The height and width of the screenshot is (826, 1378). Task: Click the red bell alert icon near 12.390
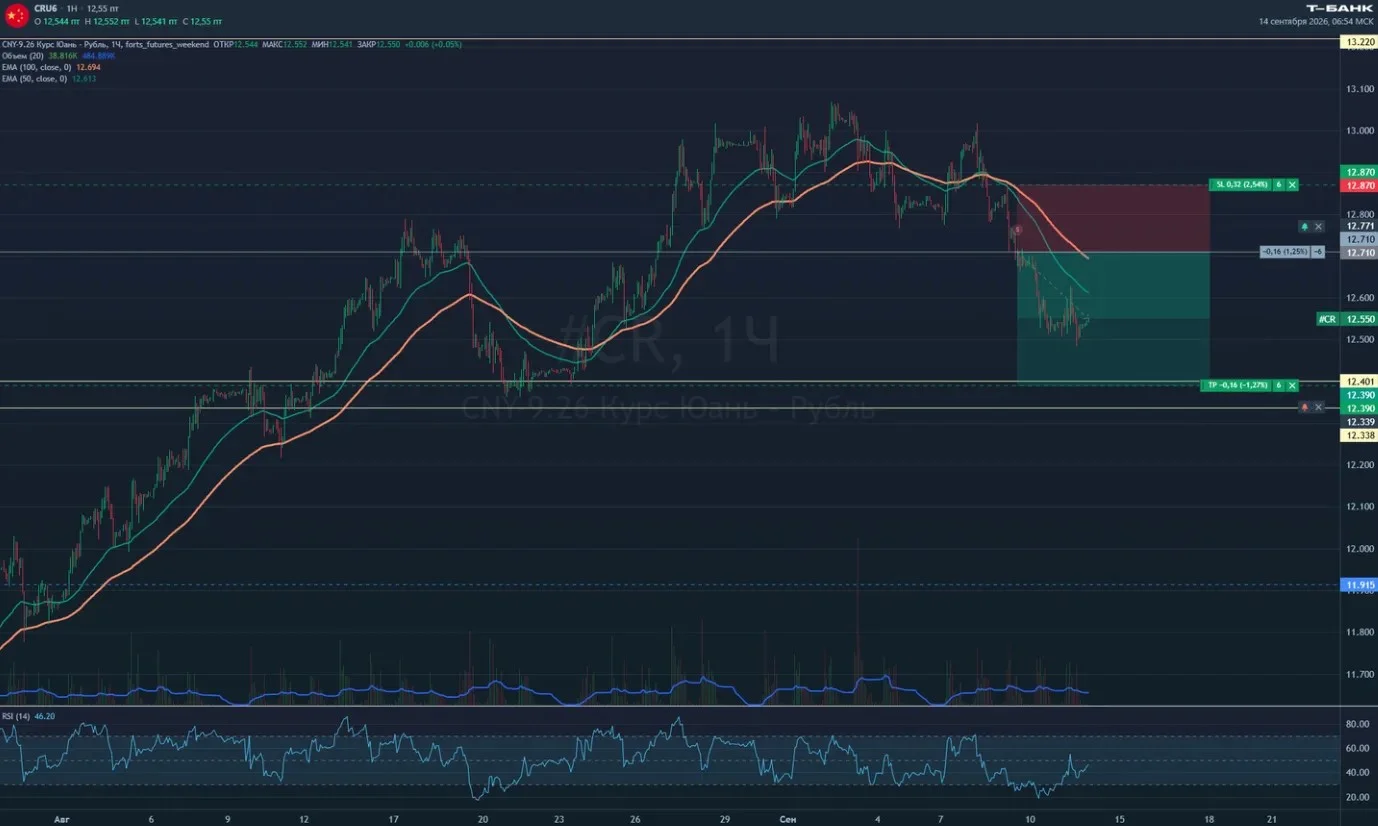click(1305, 407)
